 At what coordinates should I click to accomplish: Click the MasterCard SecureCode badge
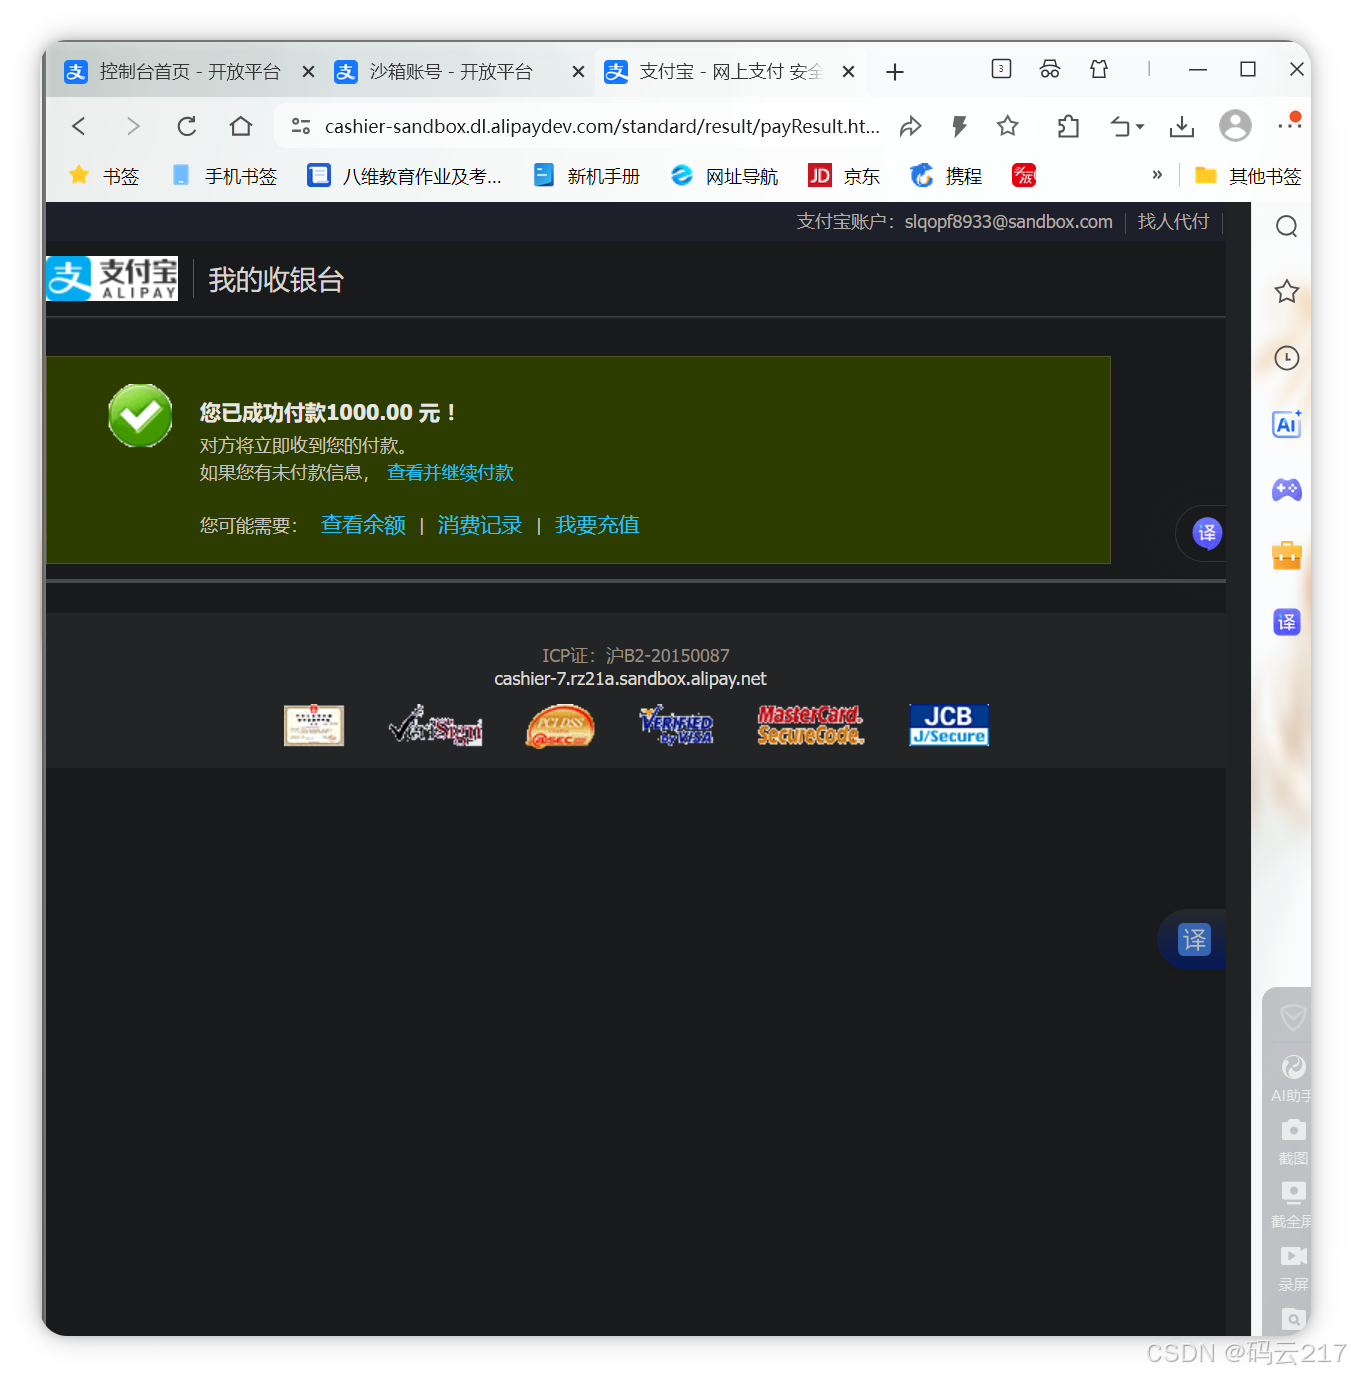(x=811, y=726)
